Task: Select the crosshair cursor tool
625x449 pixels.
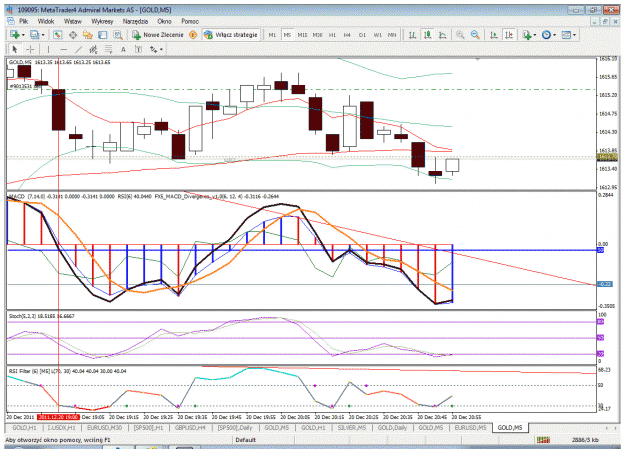Action: click(30, 49)
